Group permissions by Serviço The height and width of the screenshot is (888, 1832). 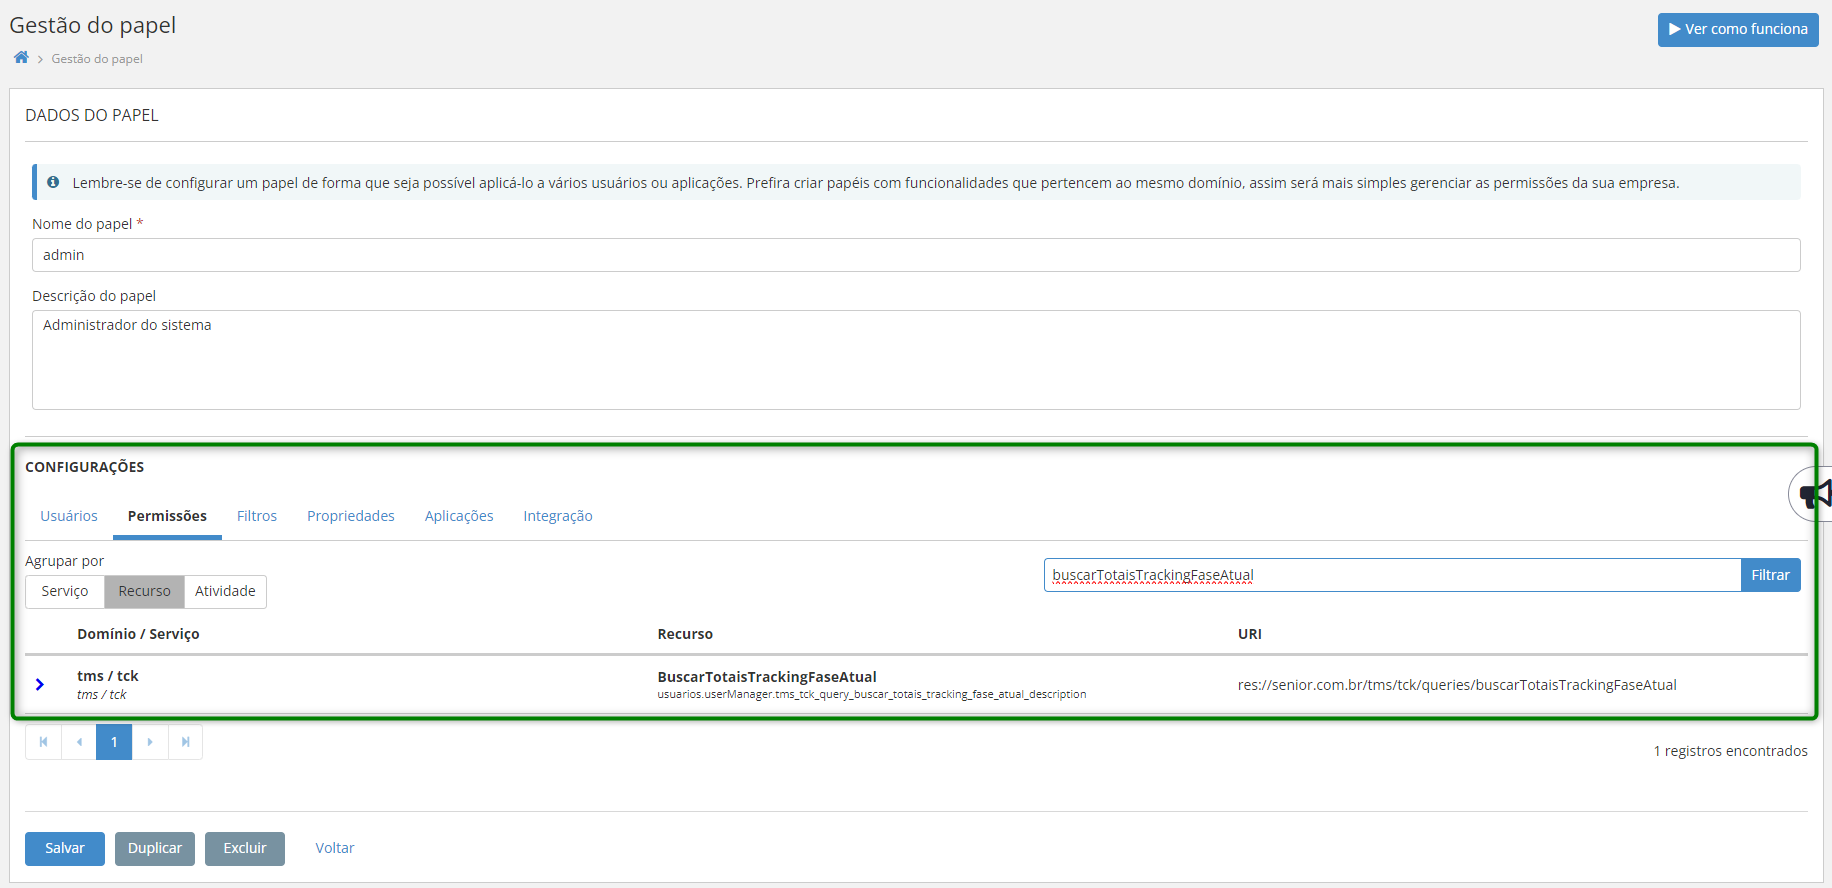point(65,591)
